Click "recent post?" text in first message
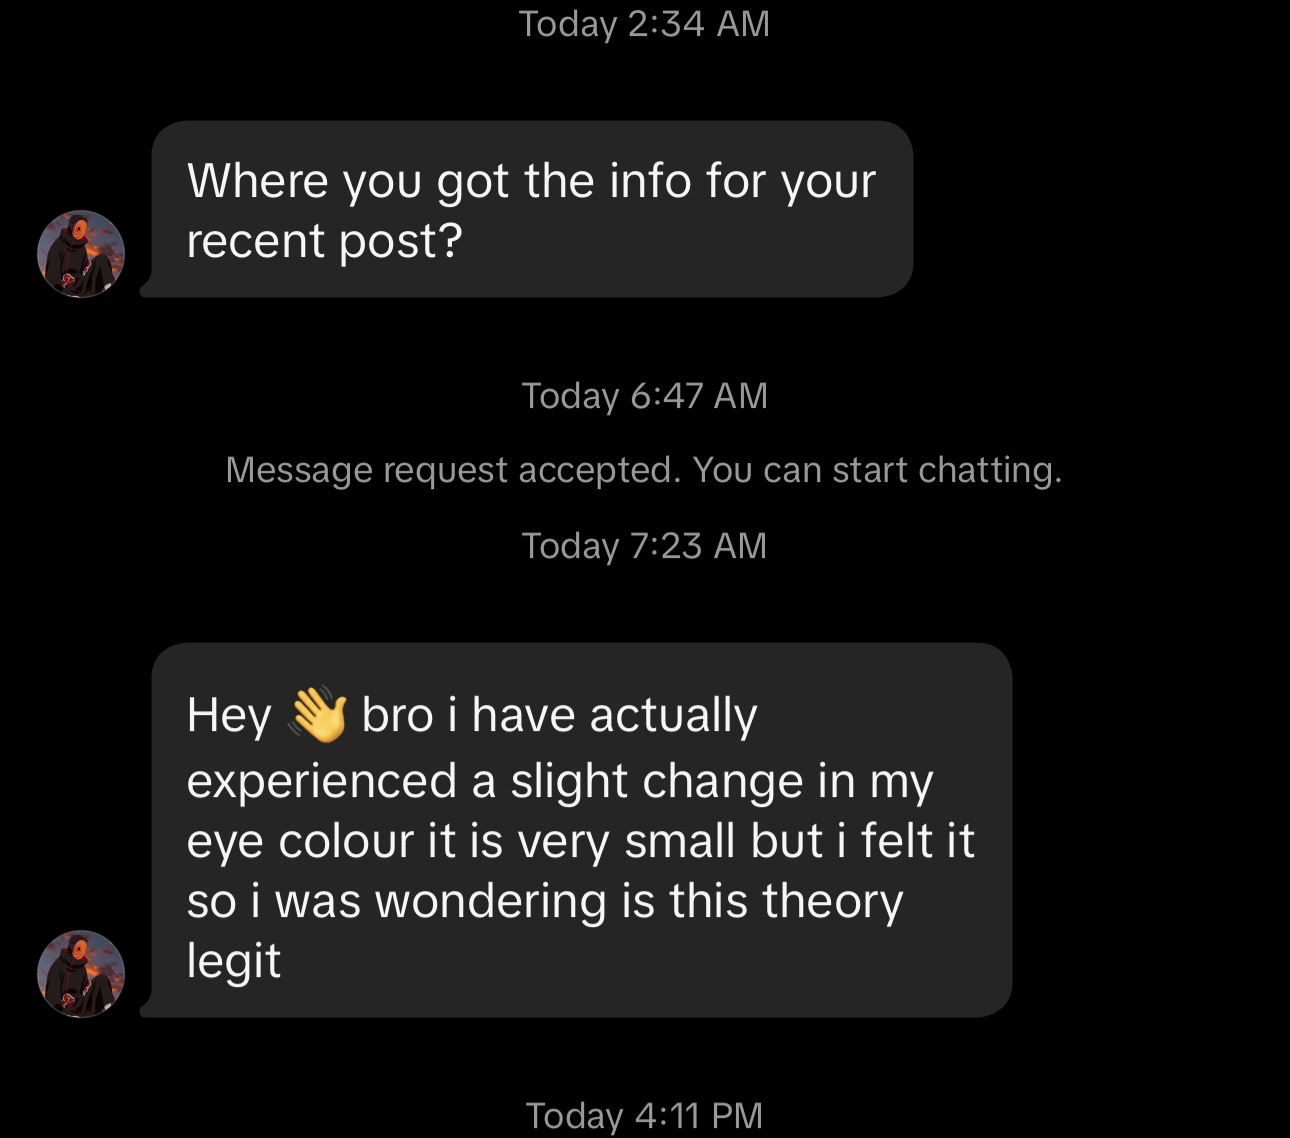Image resolution: width=1290 pixels, height=1138 pixels. 325,242
